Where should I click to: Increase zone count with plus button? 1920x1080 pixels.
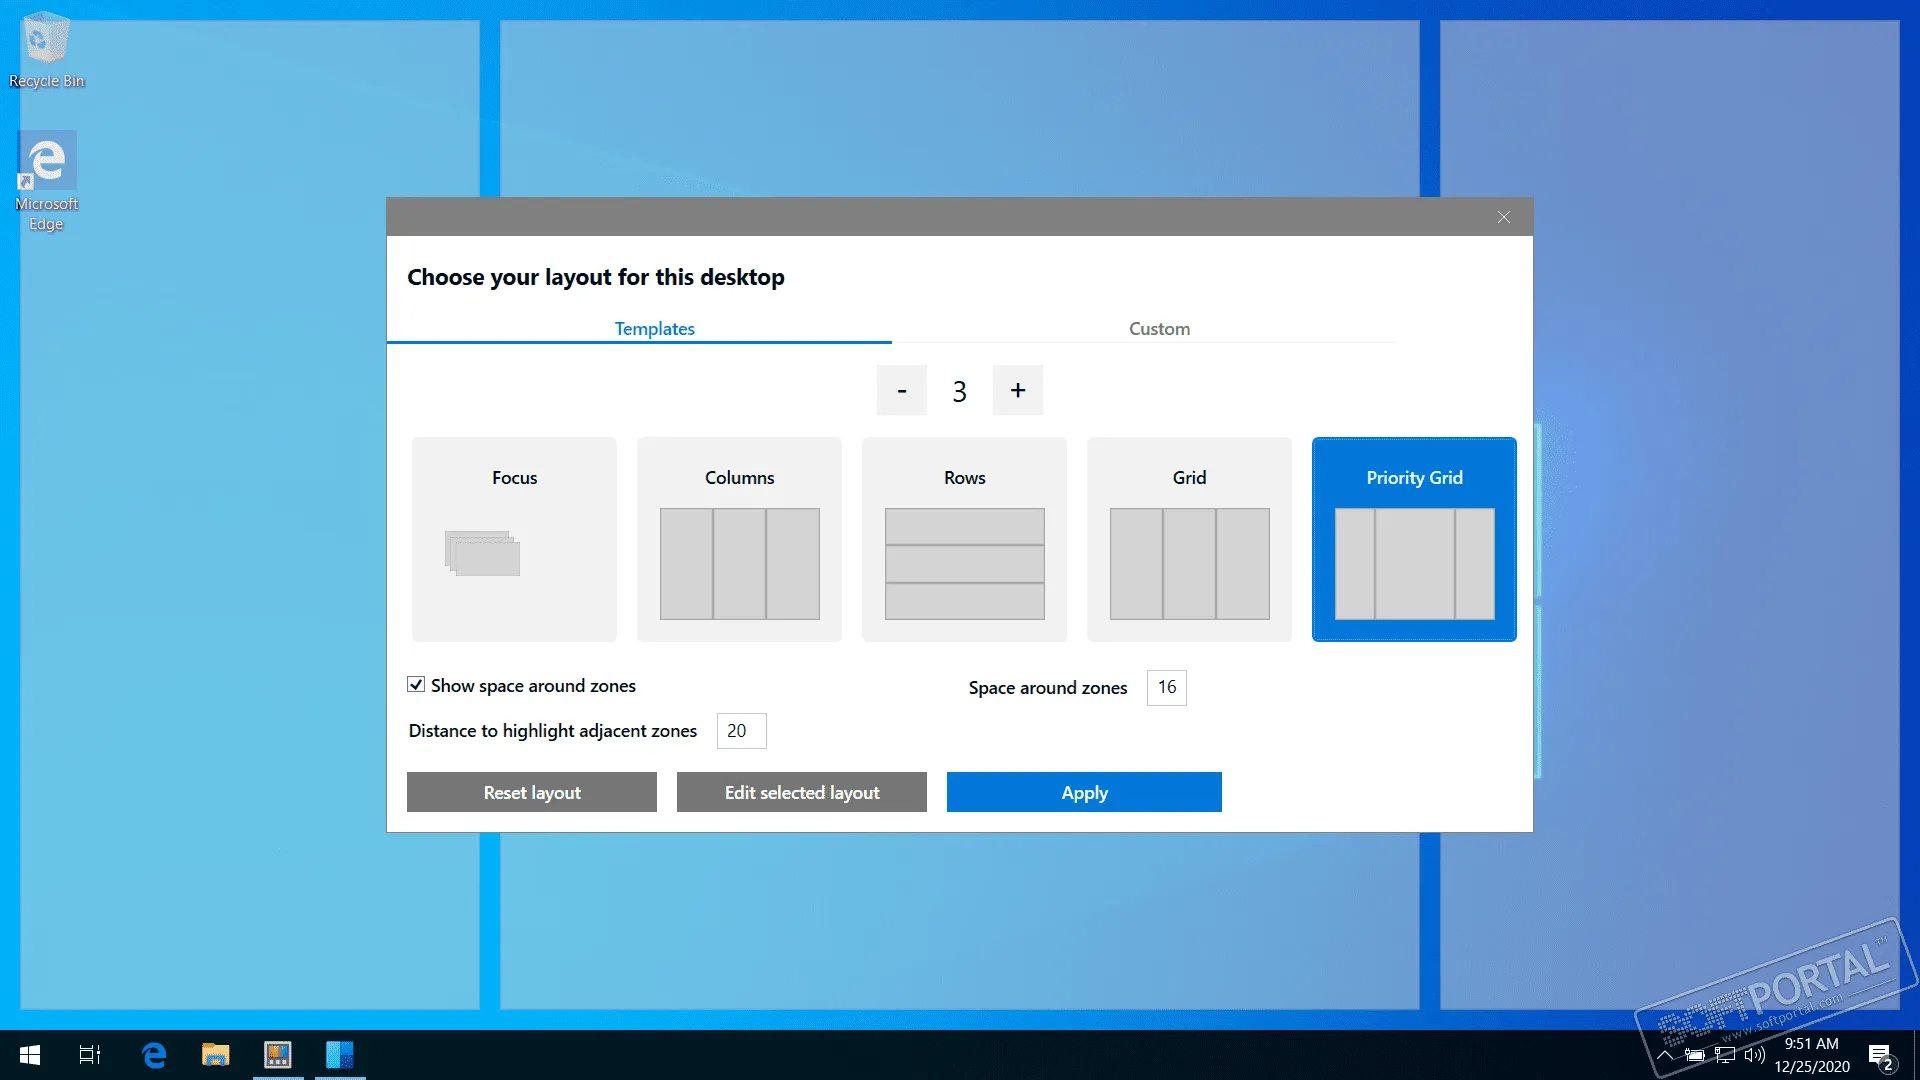tap(1018, 390)
